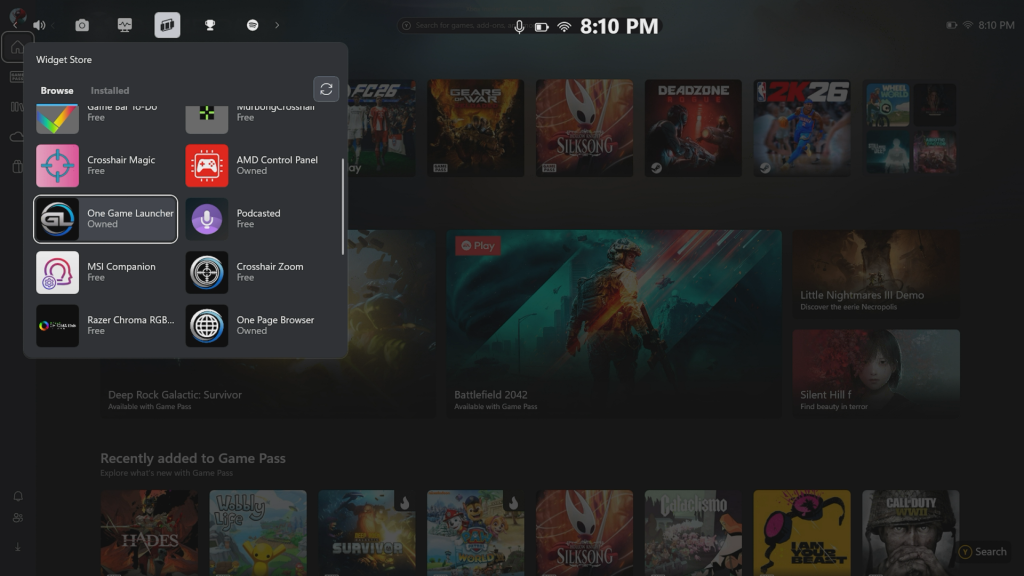Open the Achievements trophy widget

point(210,25)
